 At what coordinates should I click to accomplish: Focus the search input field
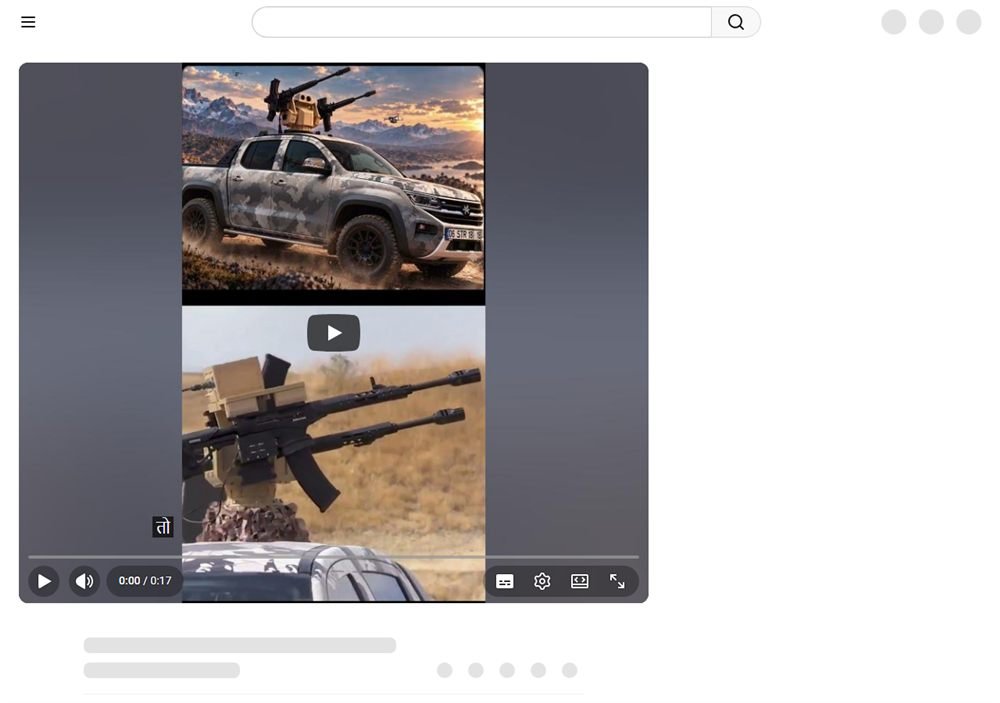click(482, 22)
